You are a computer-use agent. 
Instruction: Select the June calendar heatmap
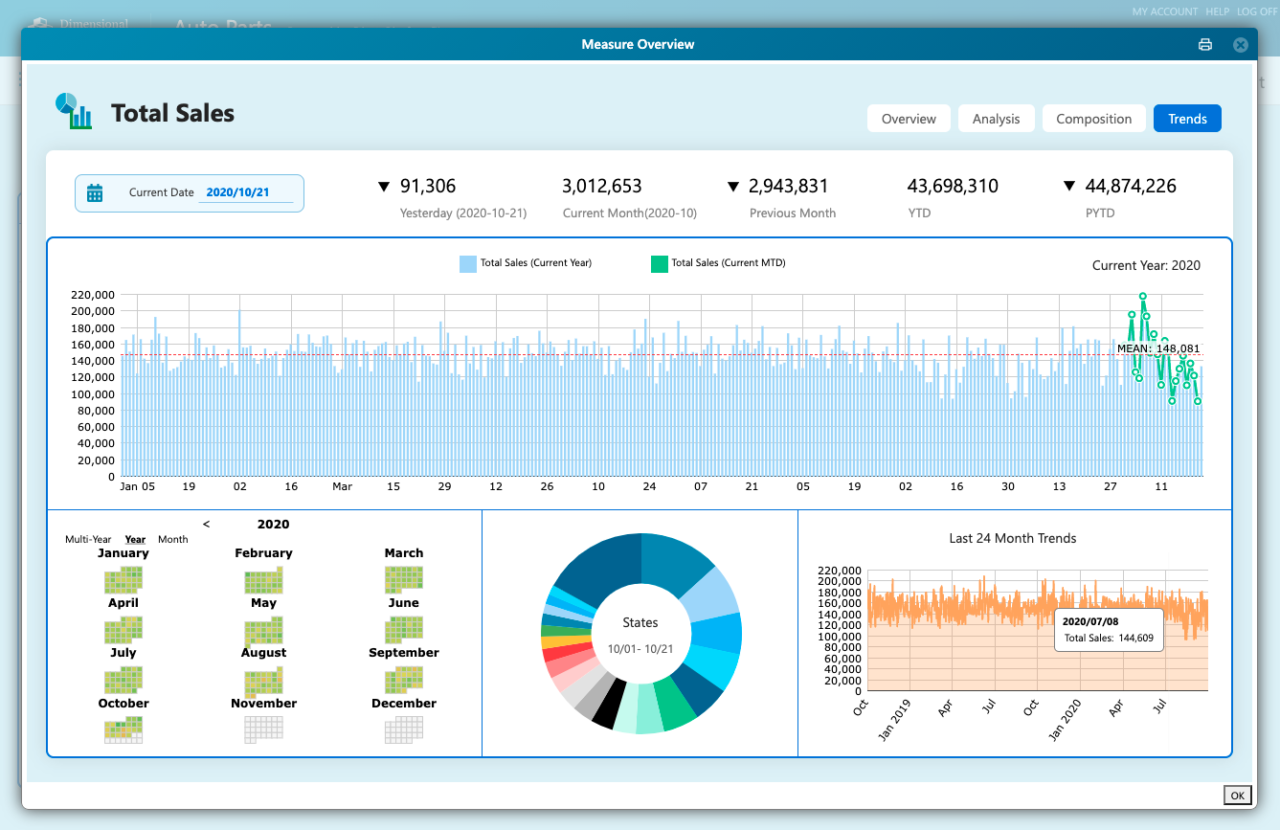tap(403, 628)
